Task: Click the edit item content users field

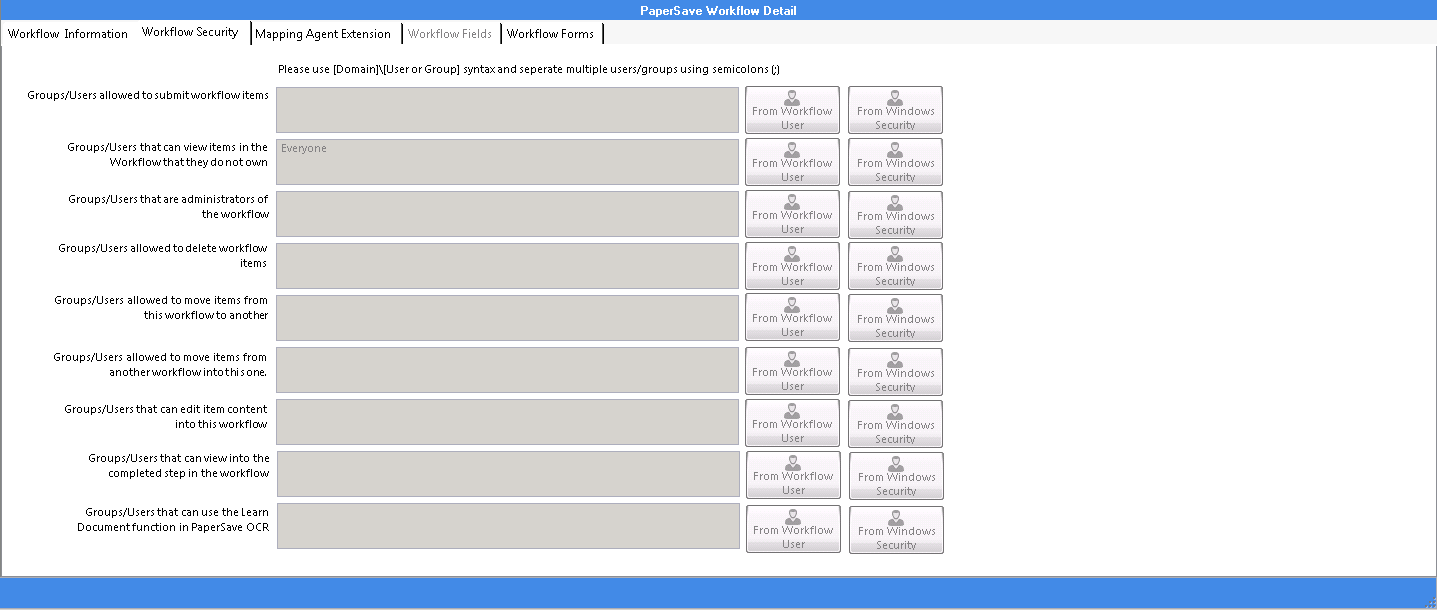Action: click(508, 422)
